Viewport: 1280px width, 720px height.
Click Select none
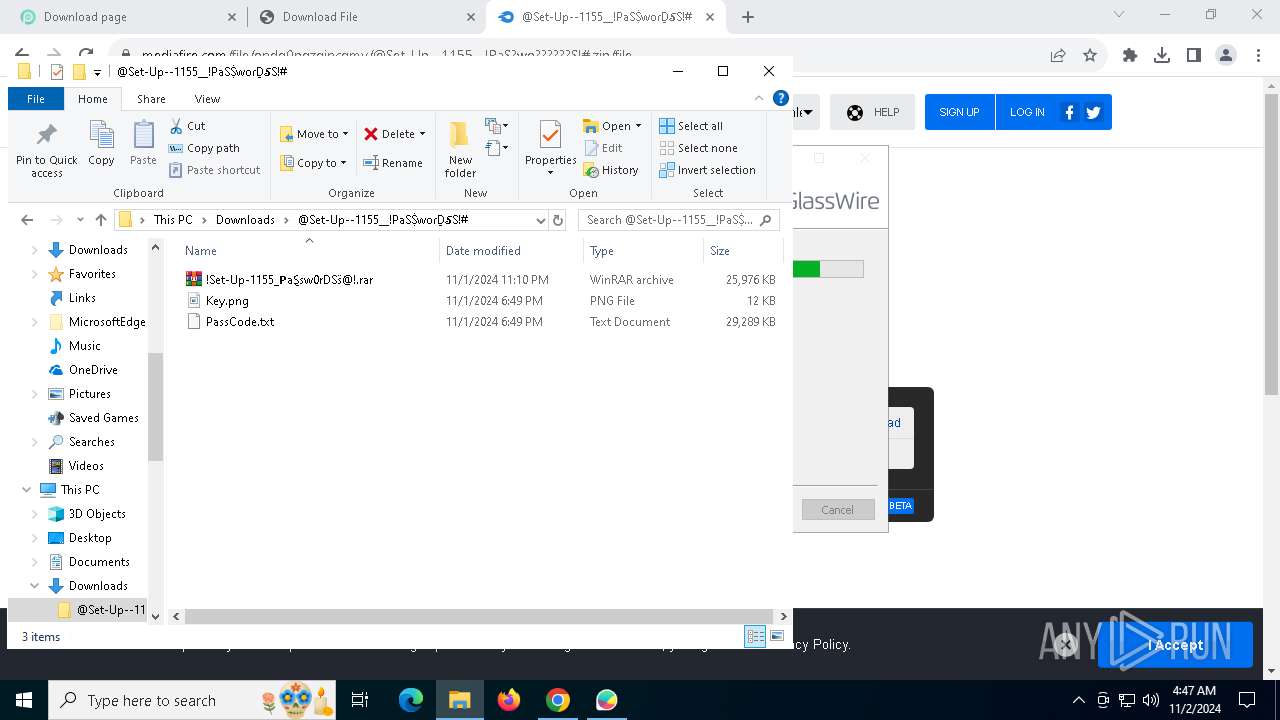pyautogui.click(x=698, y=148)
